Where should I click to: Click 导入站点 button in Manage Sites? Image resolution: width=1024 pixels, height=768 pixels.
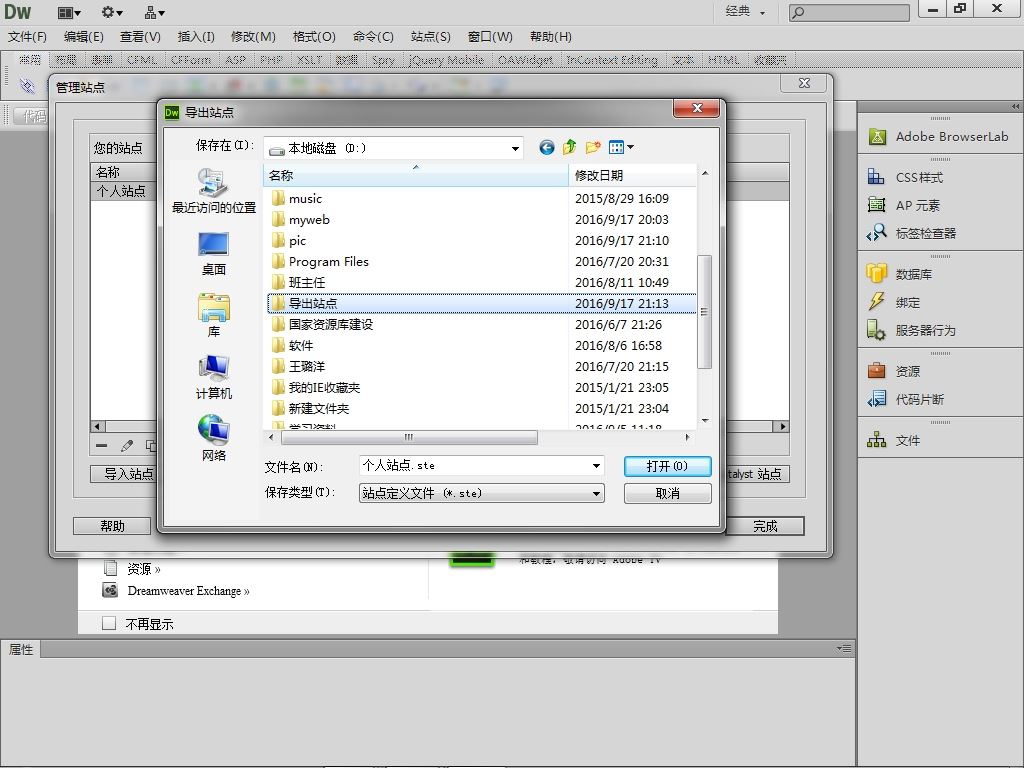pyautogui.click(x=124, y=473)
